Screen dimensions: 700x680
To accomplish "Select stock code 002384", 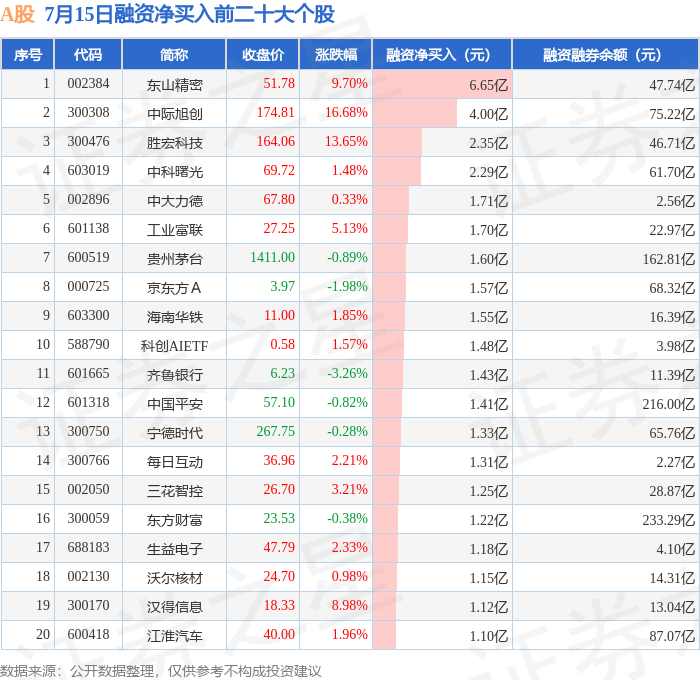I will click(x=88, y=83).
